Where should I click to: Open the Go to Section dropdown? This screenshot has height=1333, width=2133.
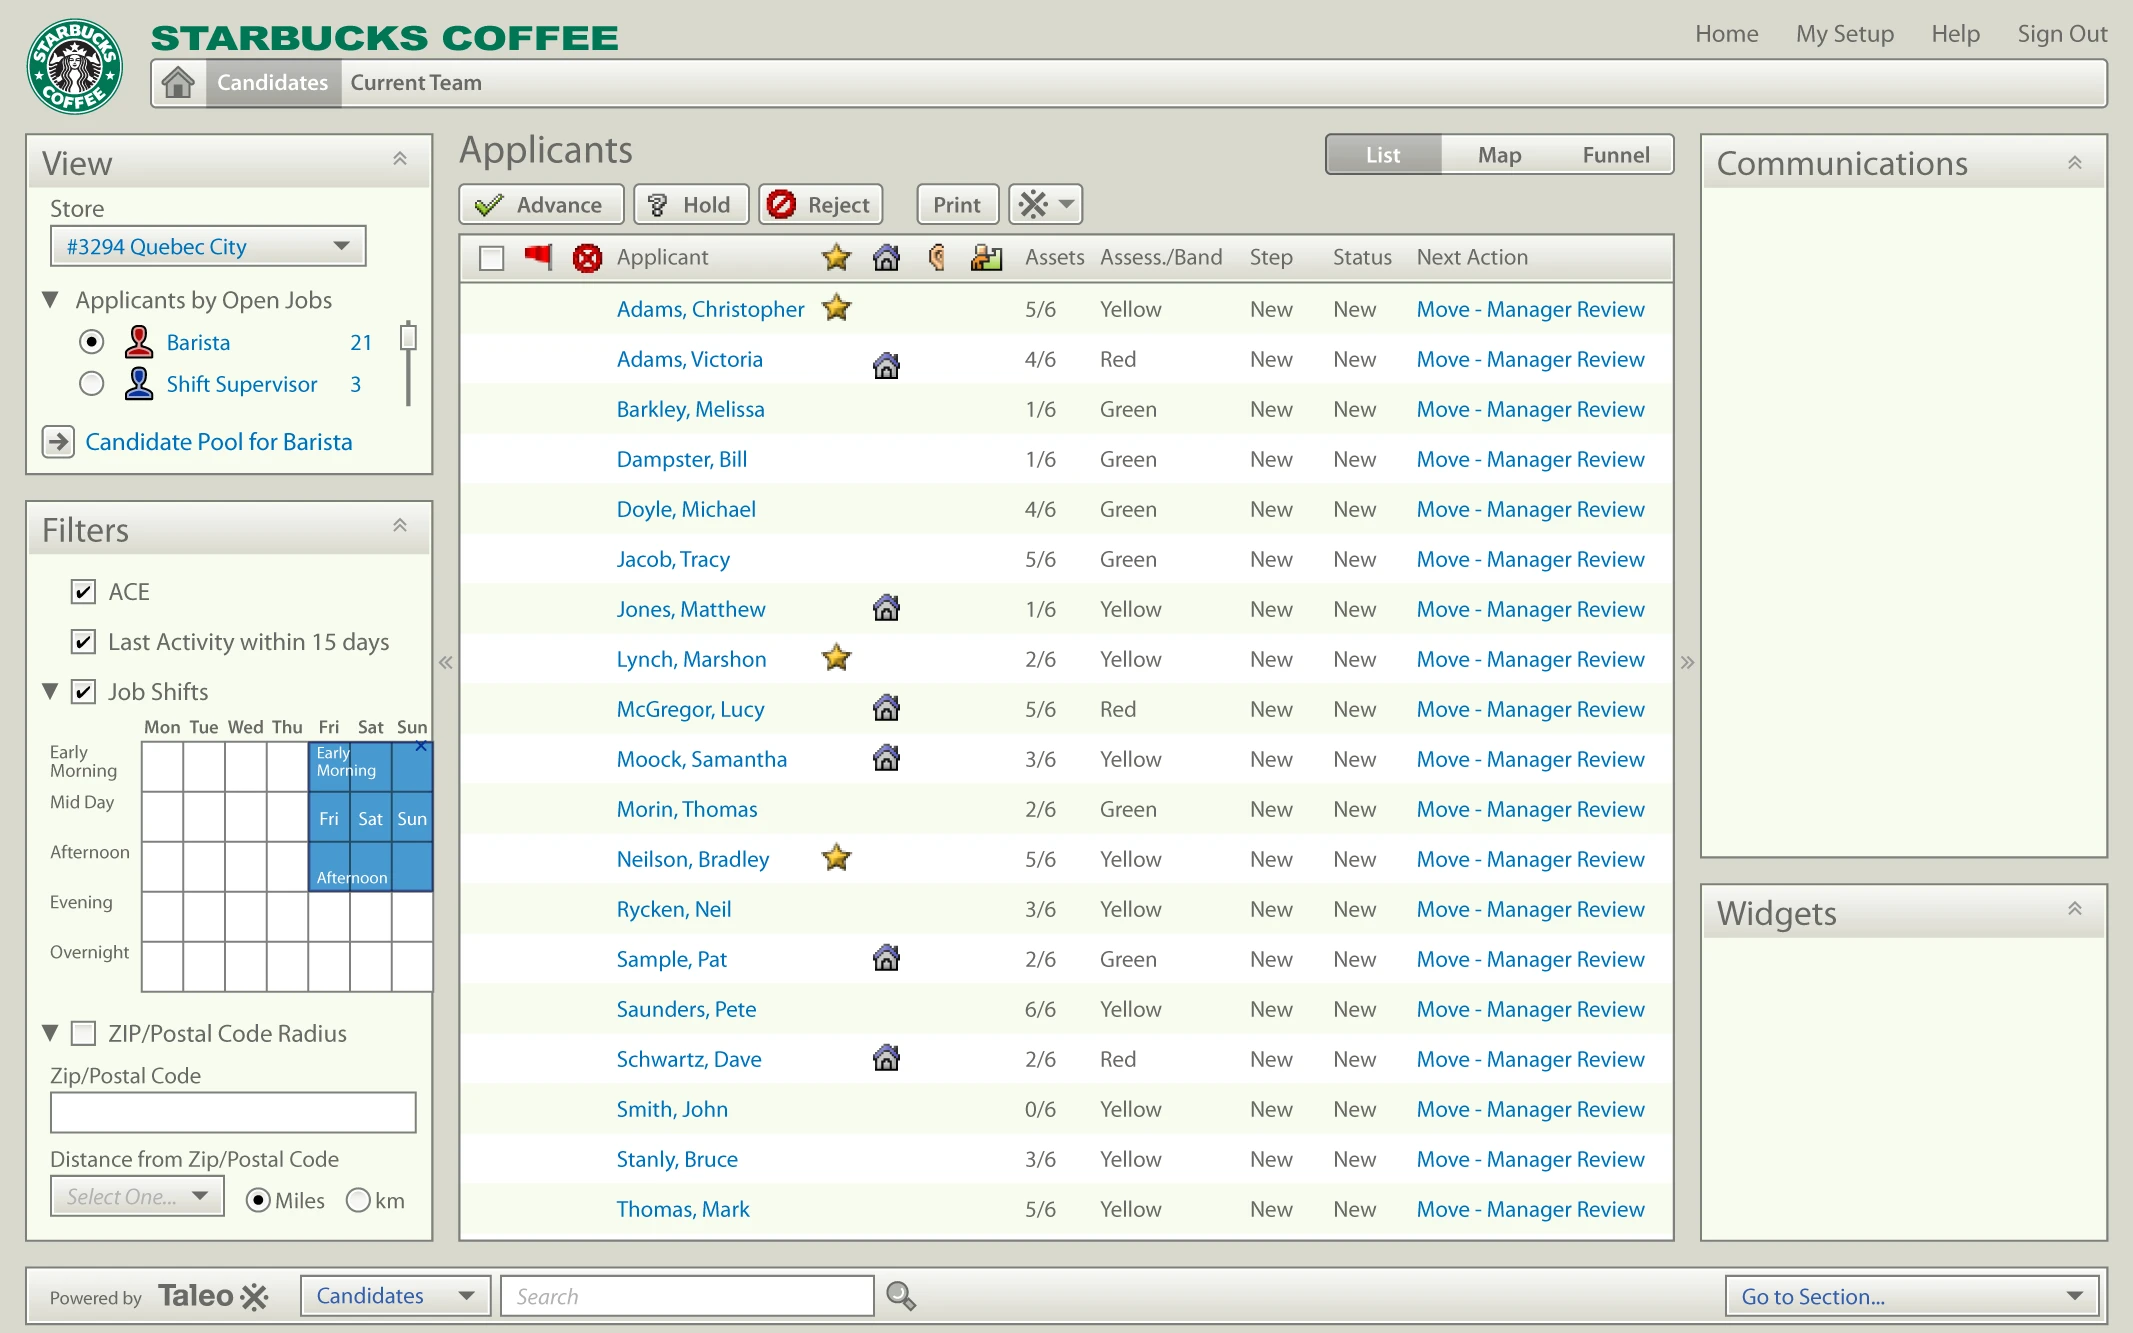coord(1912,1296)
